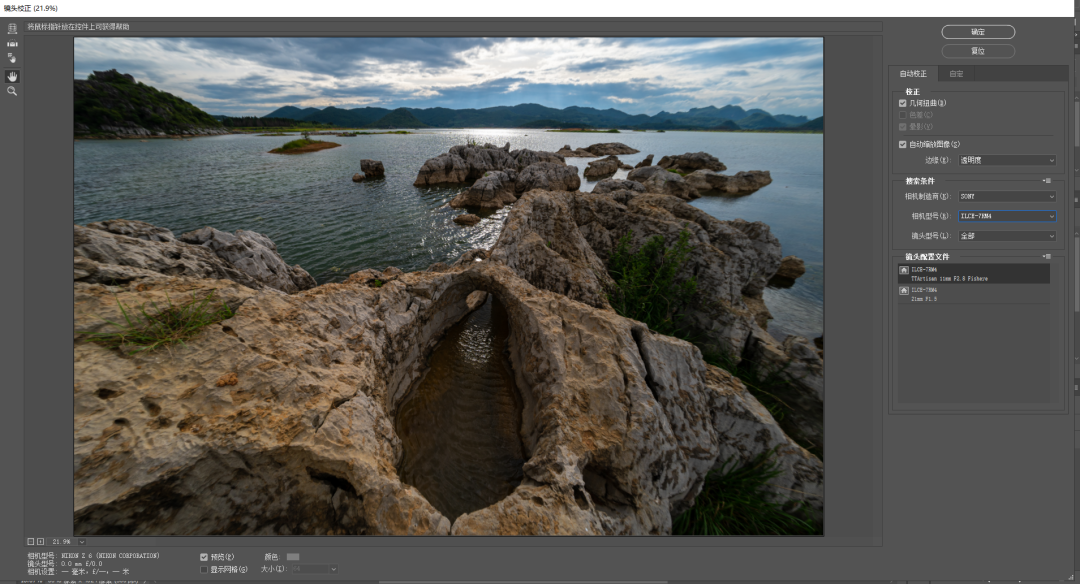Click the 21.9% zoom level field
The height and width of the screenshot is (584, 1080).
click(x=61, y=541)
